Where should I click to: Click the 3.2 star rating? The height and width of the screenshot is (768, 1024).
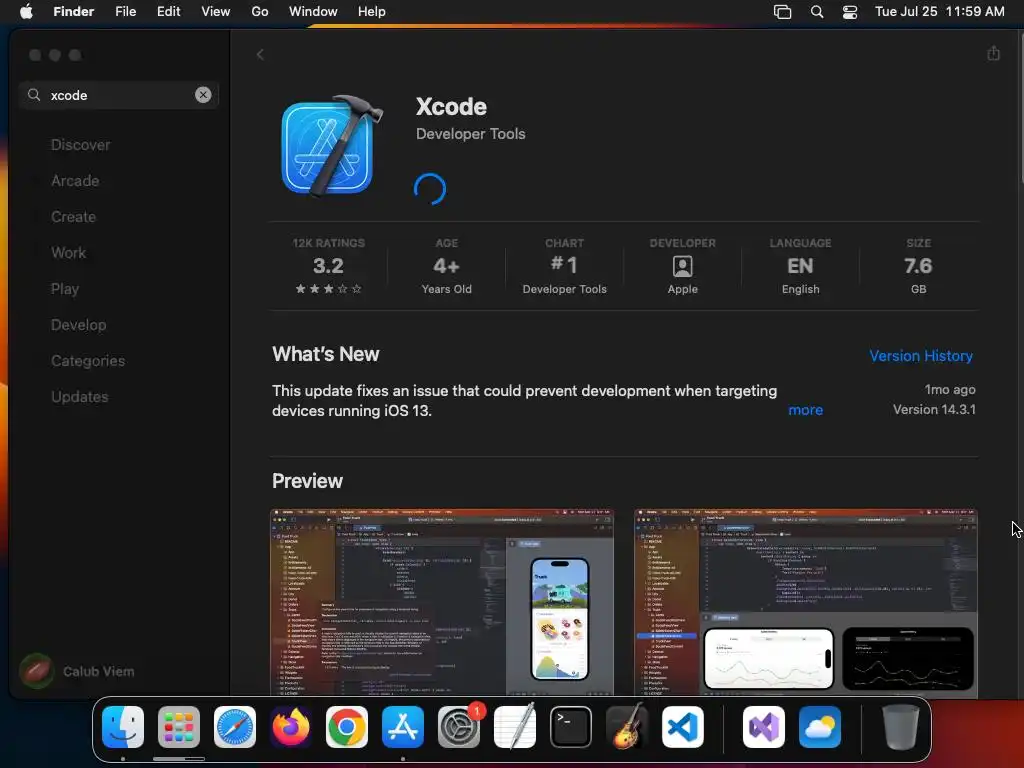(x=328, y=266)
